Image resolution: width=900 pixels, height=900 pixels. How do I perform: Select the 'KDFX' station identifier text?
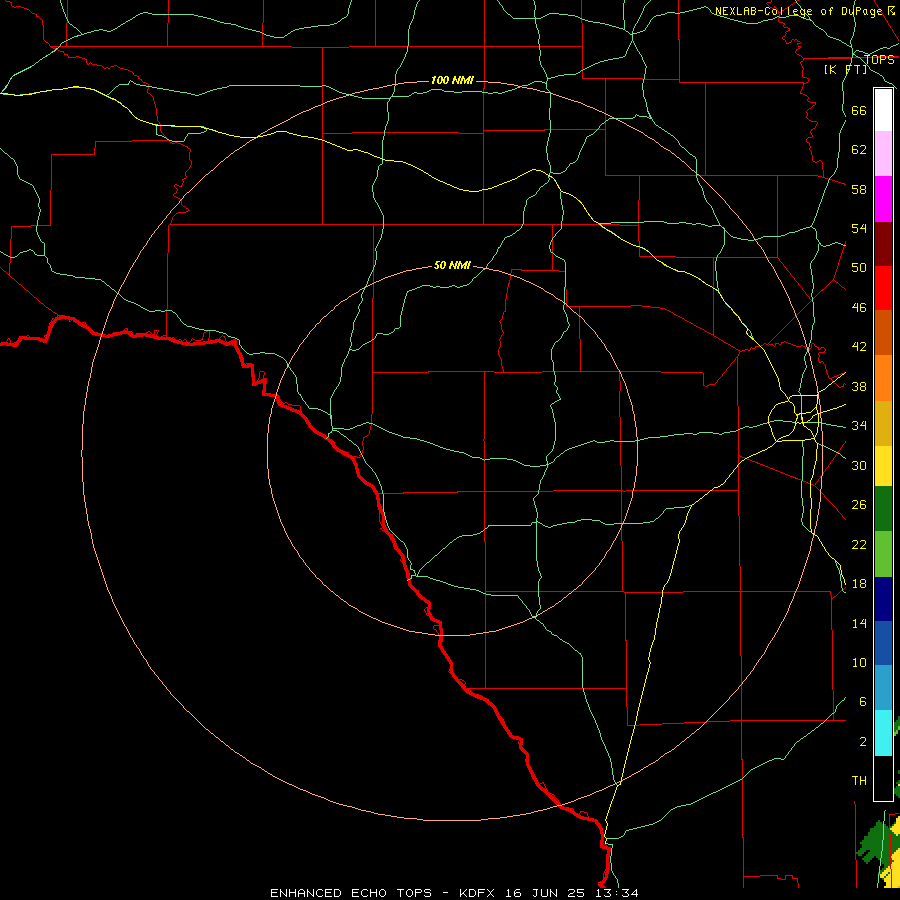coord(478,893)
